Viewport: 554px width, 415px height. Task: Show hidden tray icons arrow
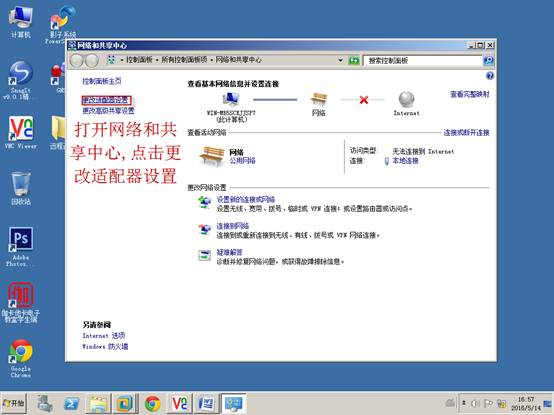[x=464, y=403]
